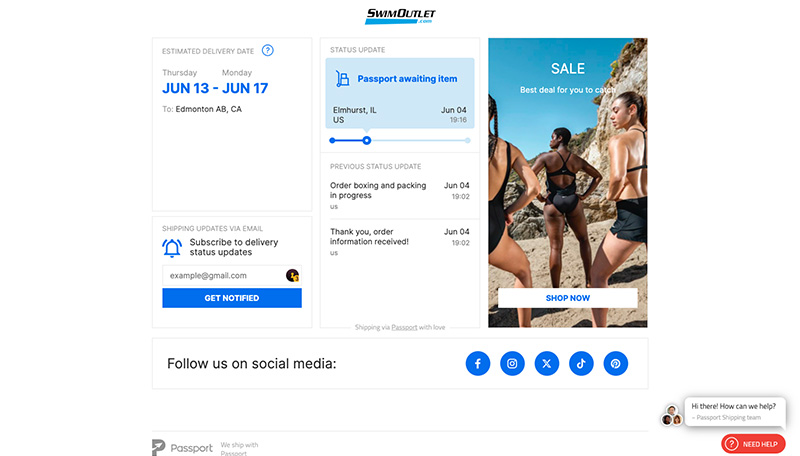Select the Passport awaiting item cart icon
Screen dimensions: 800x456
(x=342, y=79)
